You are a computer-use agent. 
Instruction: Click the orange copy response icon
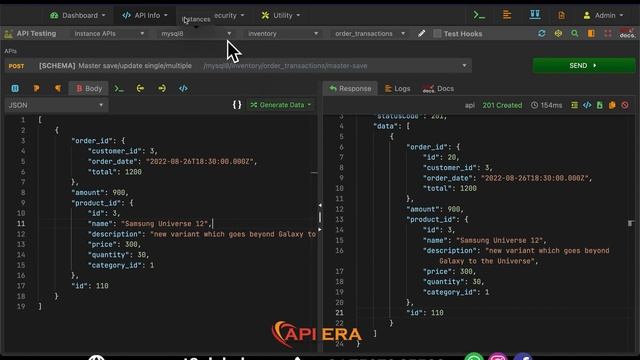click(x=612, y=105)
